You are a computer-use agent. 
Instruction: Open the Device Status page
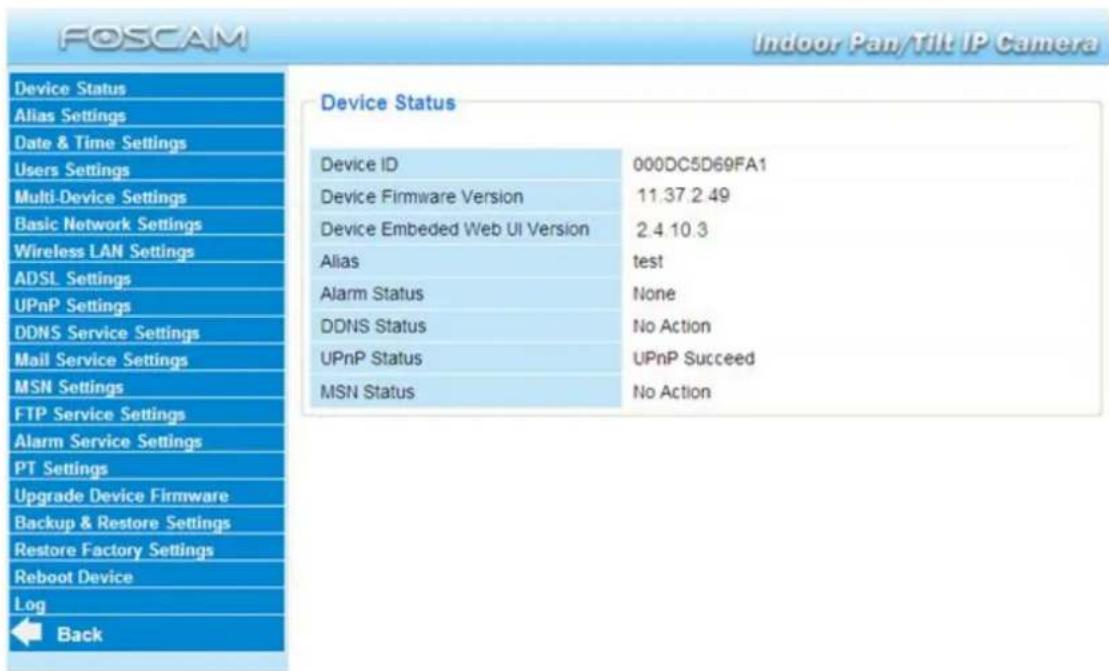click(x=70, y=88)
